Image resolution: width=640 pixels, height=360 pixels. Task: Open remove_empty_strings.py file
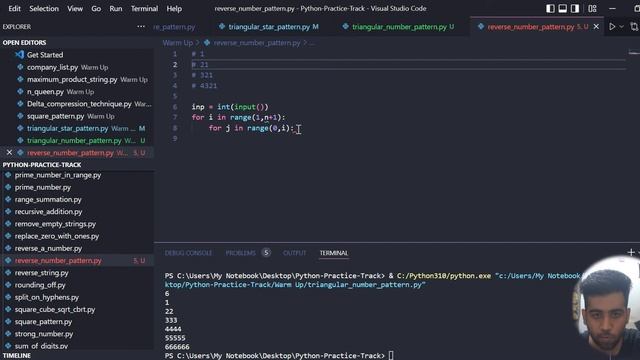pyautogui.click(x=55, y=224)
